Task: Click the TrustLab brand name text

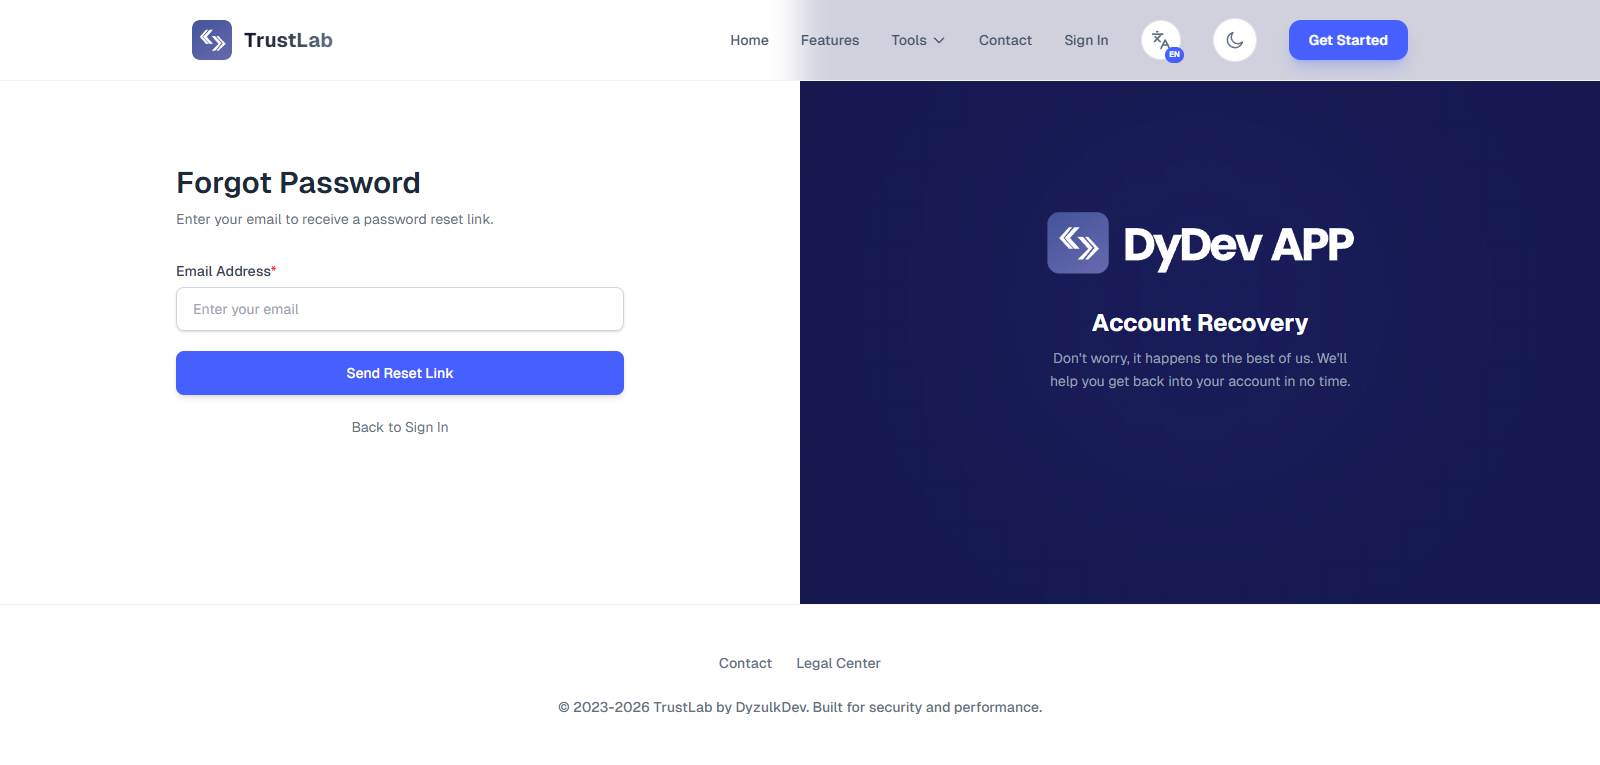Action: 288,41
